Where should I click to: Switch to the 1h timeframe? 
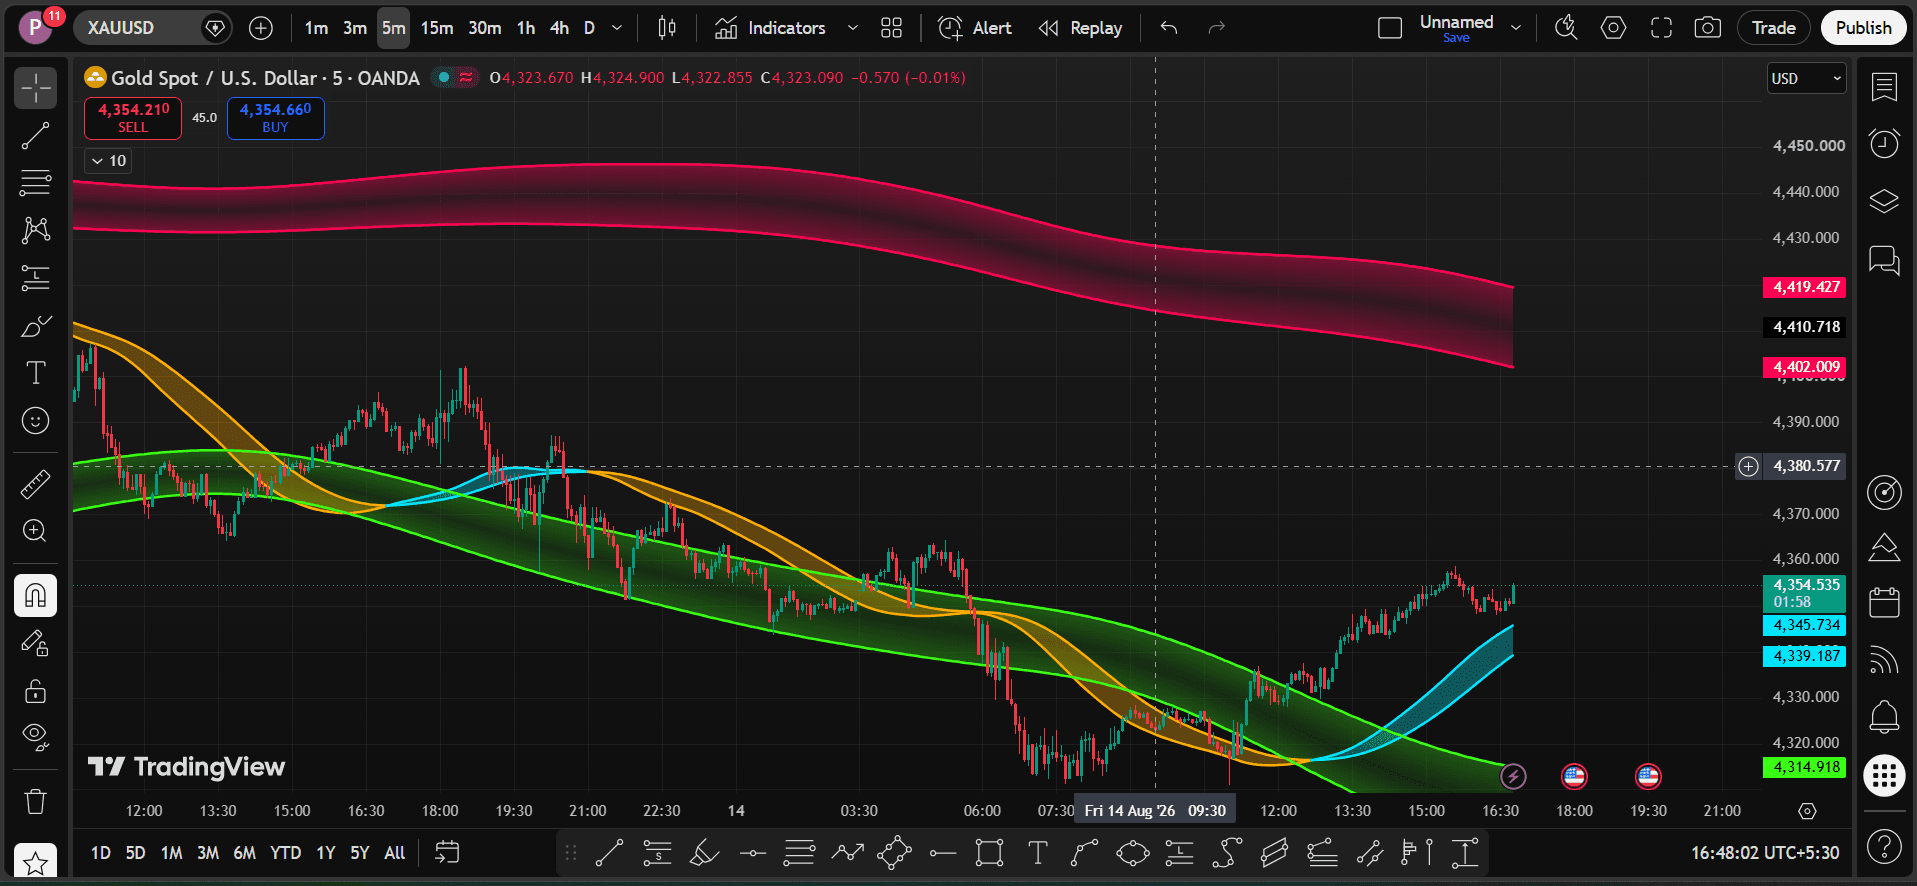(x=526, y=28)
